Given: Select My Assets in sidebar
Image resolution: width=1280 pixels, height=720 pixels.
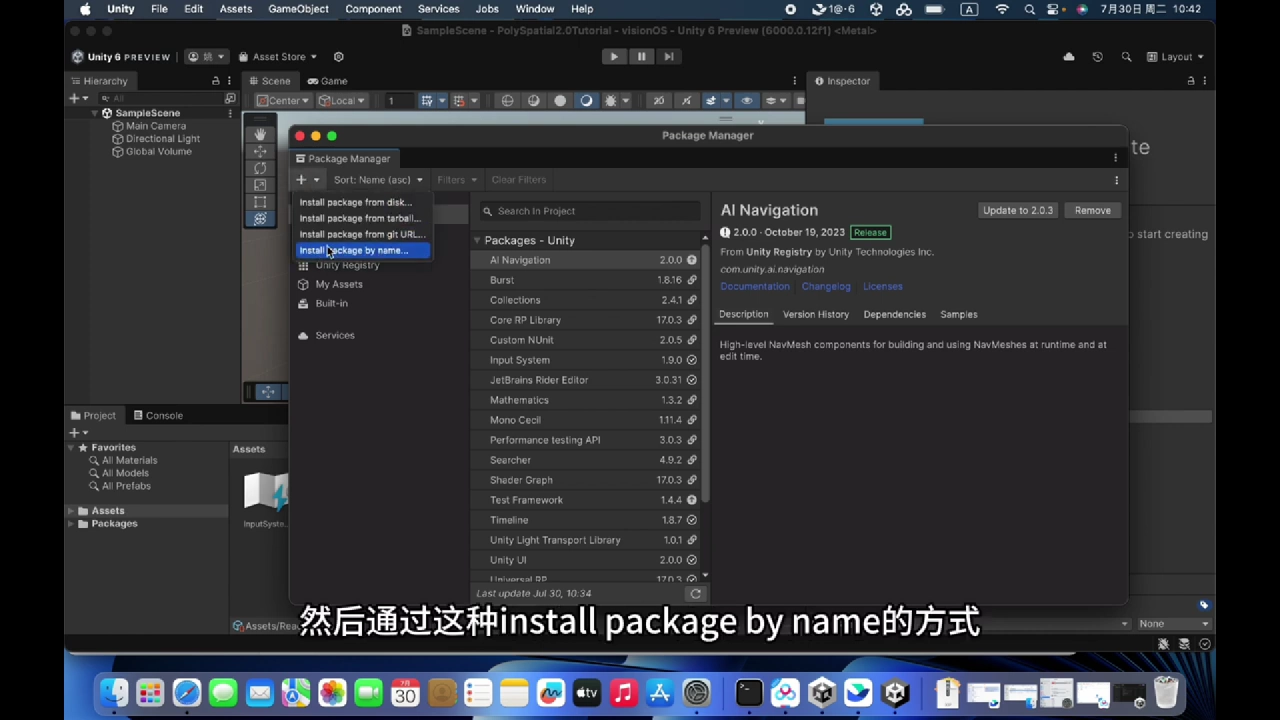Looking at the screenshot, I should click(339, 284).
